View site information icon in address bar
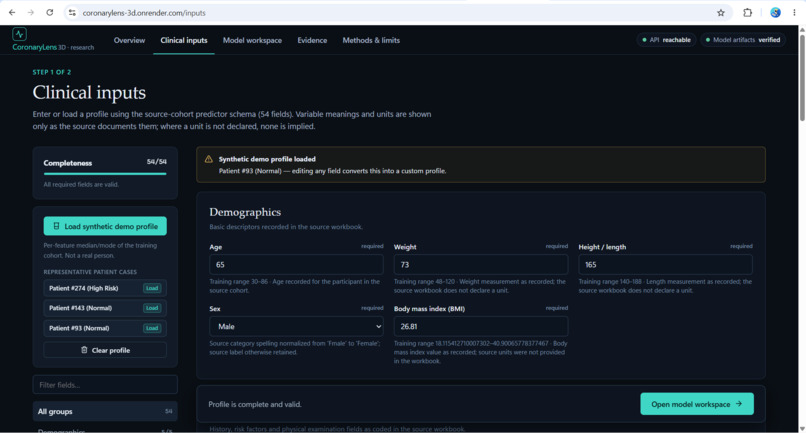This screenshot has height=433, width=806. [72, 13]
